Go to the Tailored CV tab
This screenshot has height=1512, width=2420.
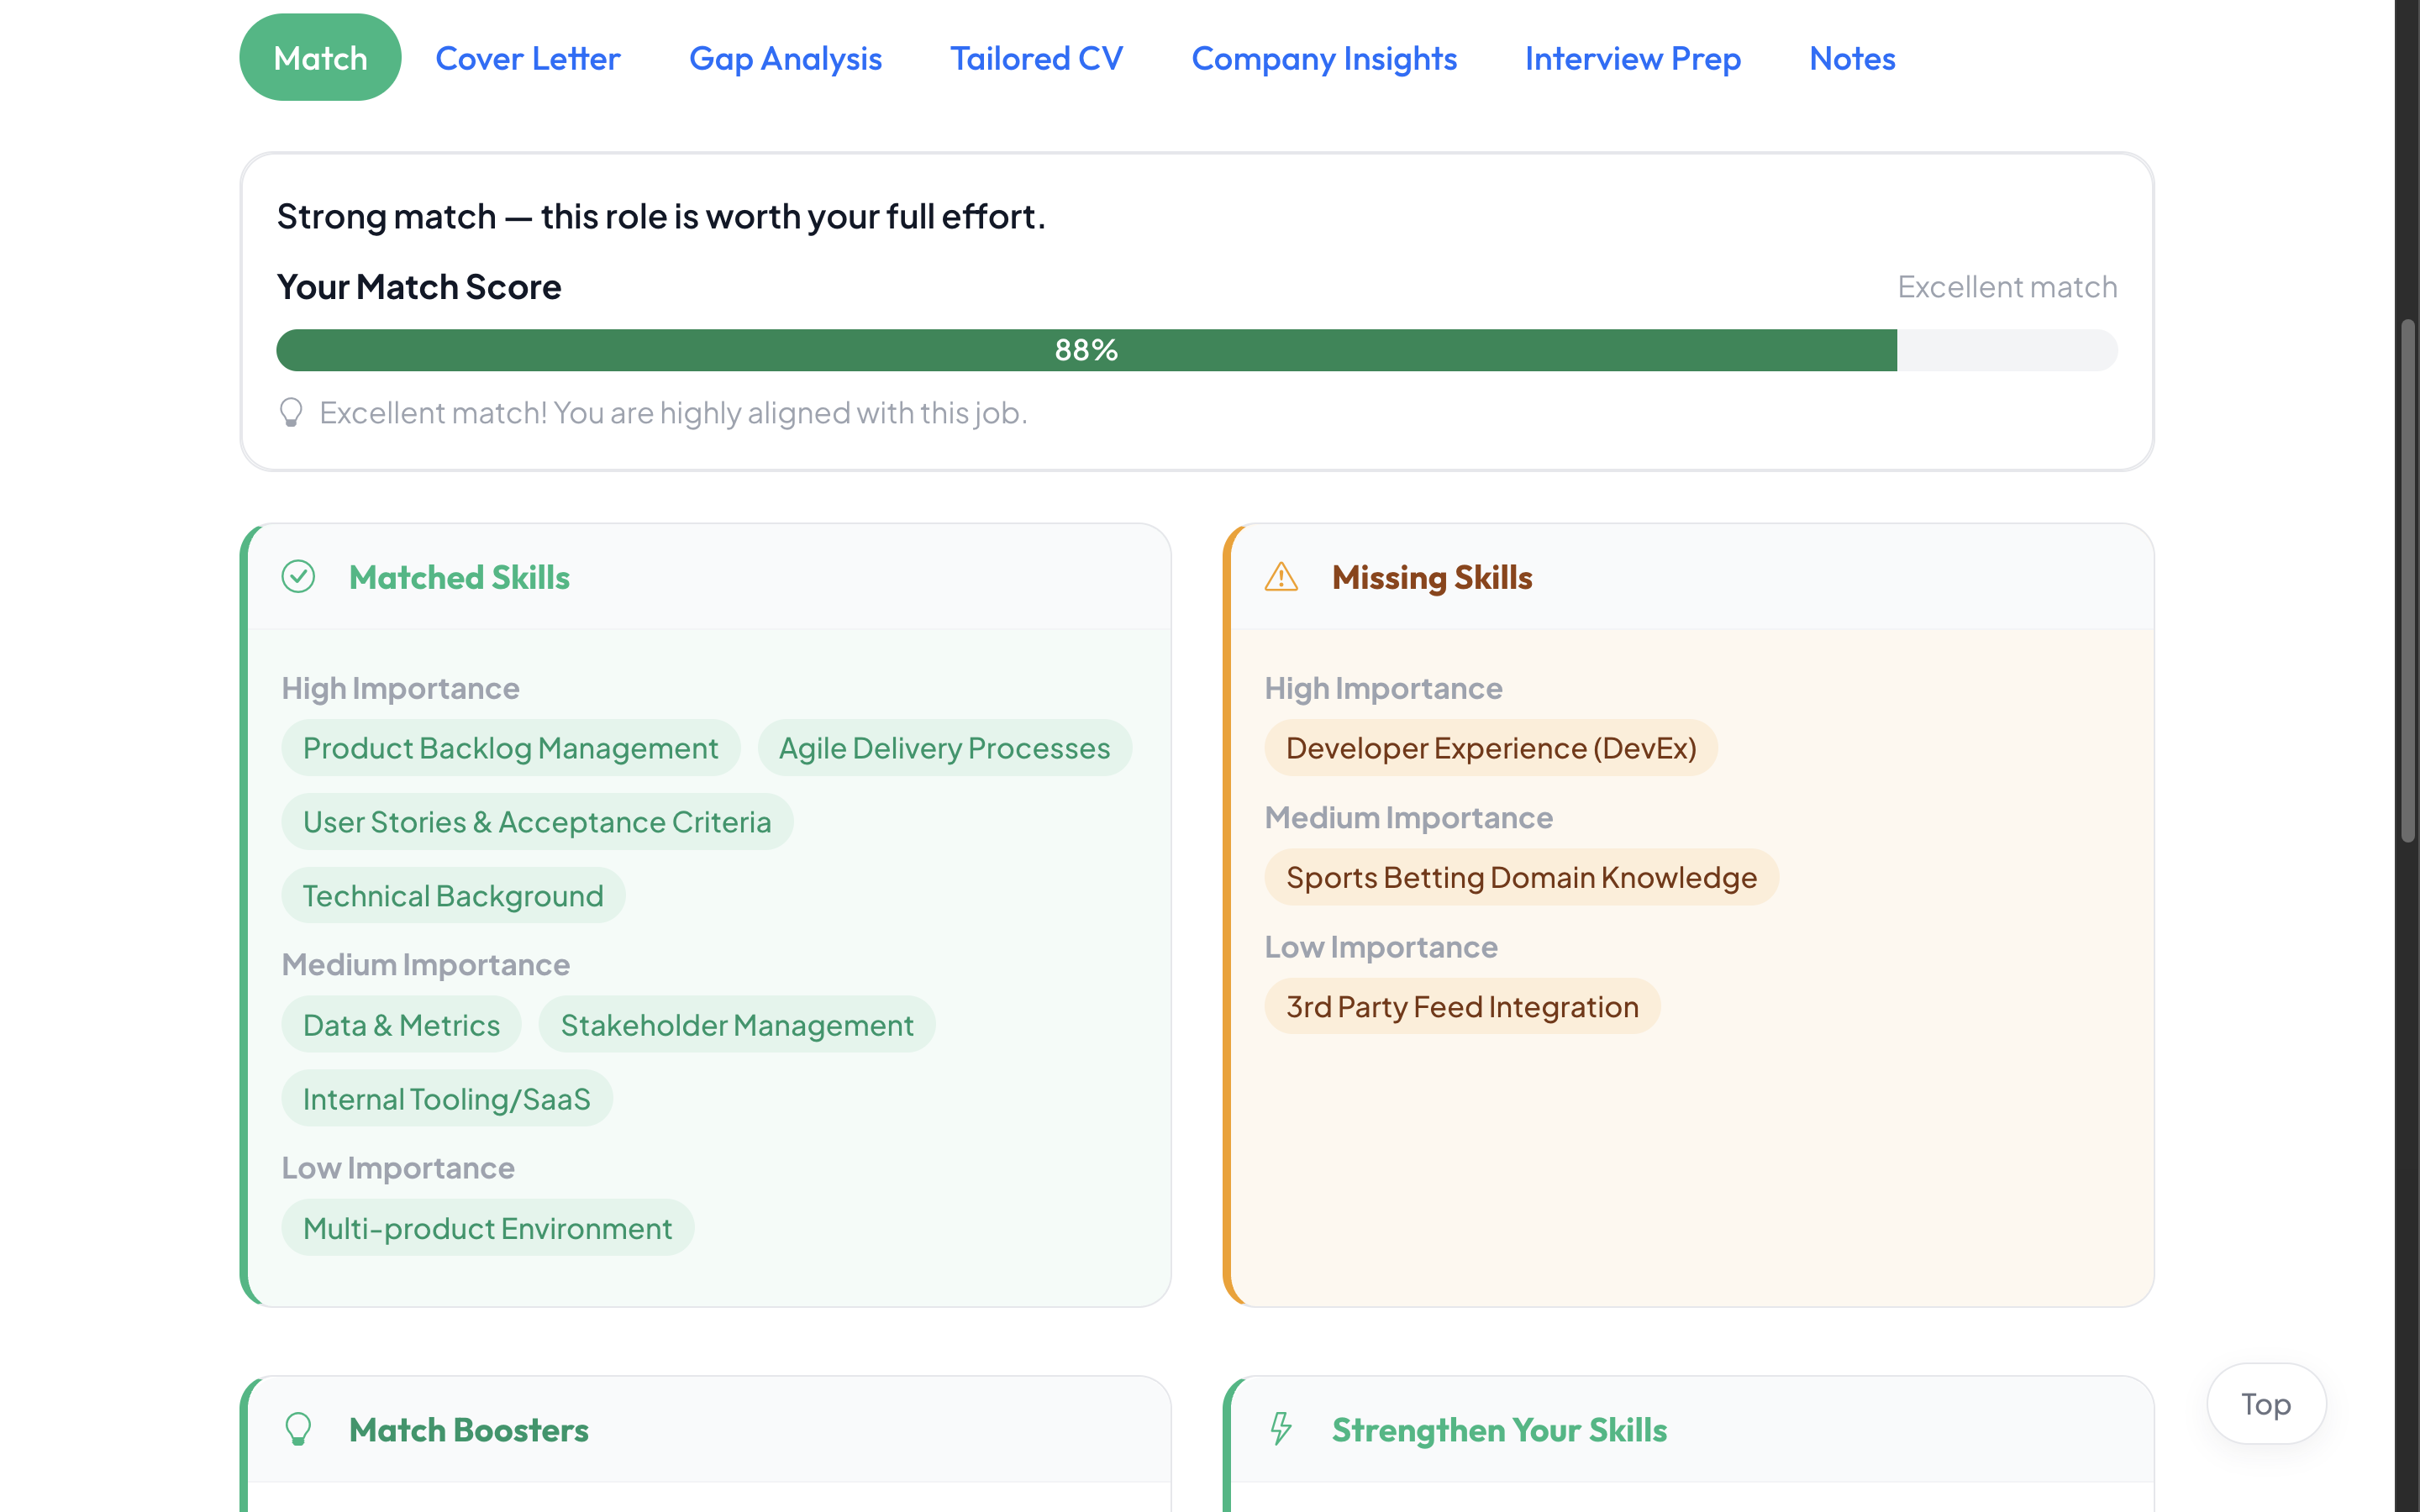(x=1036, y=59)
